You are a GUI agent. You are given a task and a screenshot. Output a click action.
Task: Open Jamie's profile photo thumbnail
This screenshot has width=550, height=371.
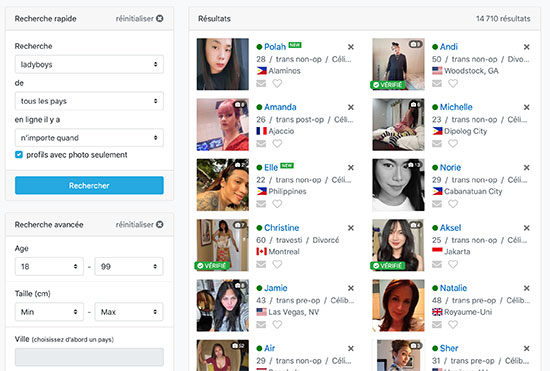click(x=223, y=305)
